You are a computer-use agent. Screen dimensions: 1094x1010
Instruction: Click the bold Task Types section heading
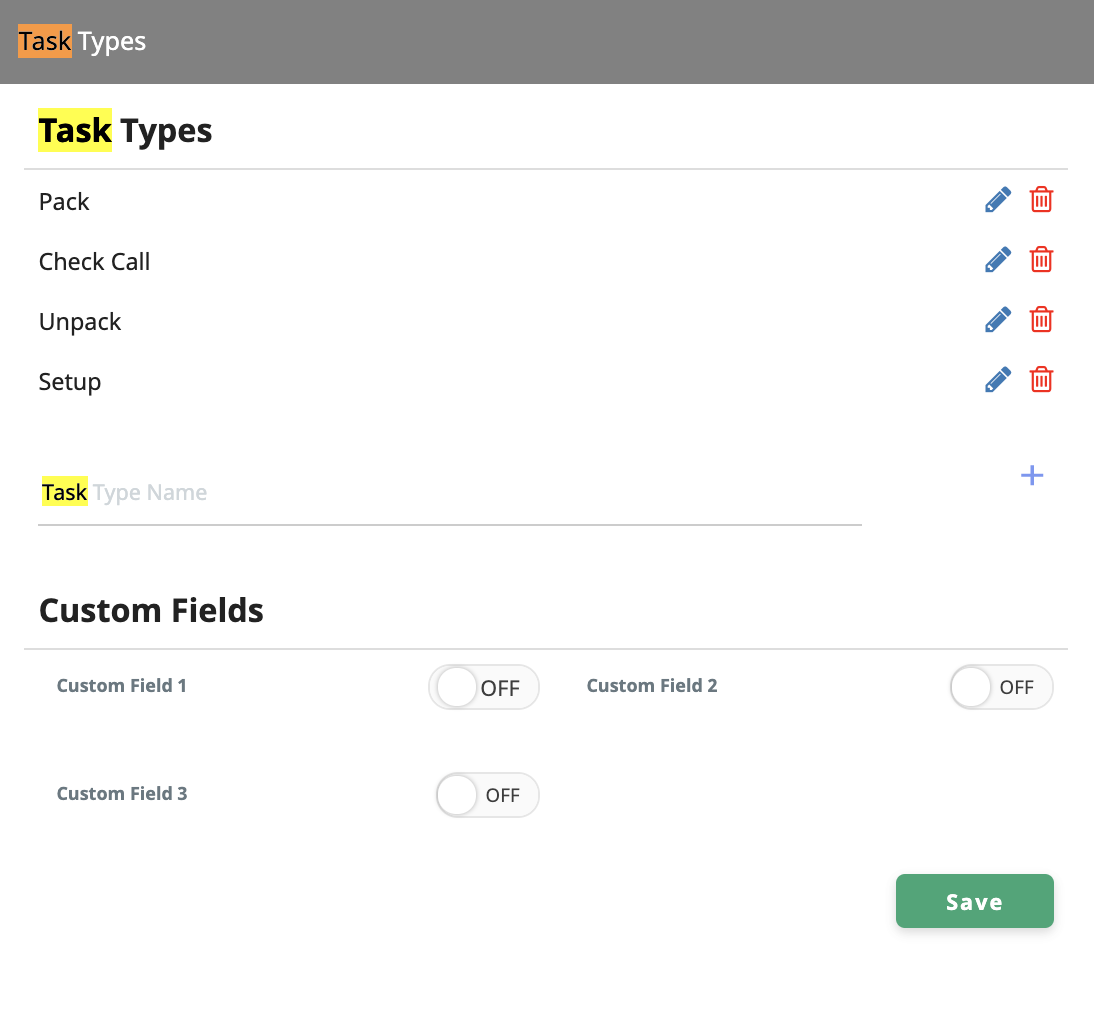(125, 131)
